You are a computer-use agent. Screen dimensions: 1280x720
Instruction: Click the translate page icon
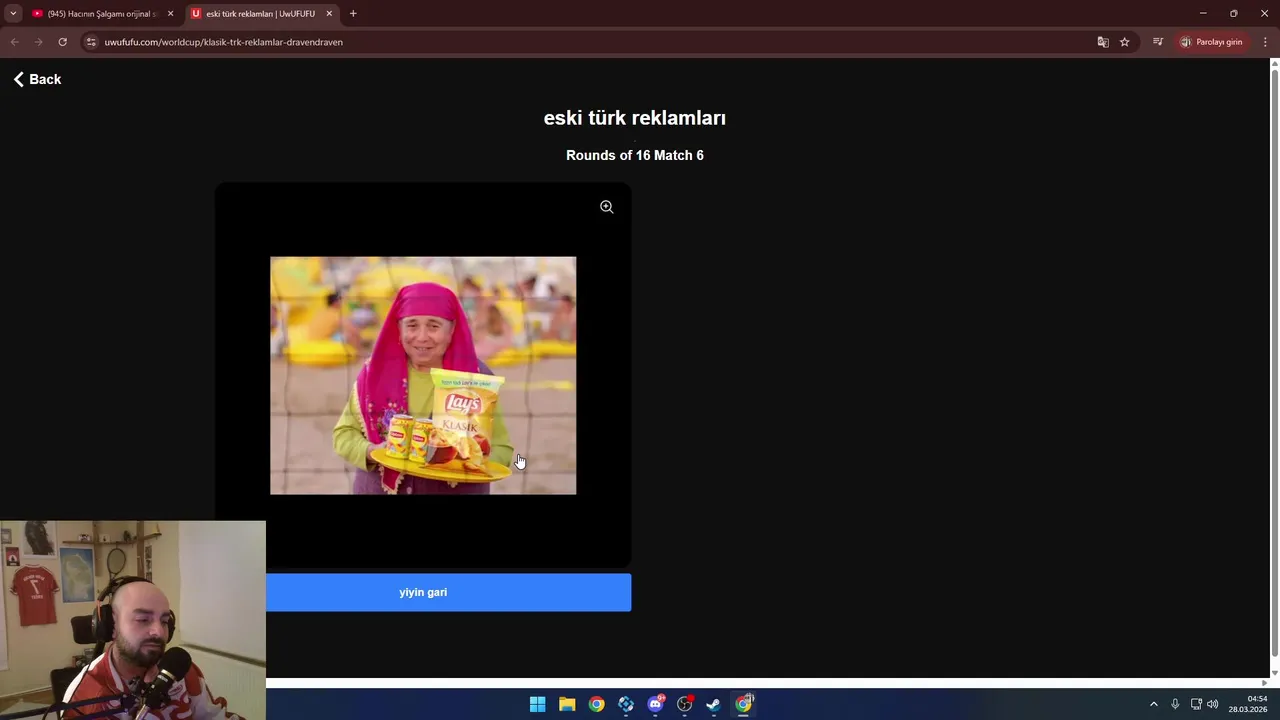tap(1103, 42)
